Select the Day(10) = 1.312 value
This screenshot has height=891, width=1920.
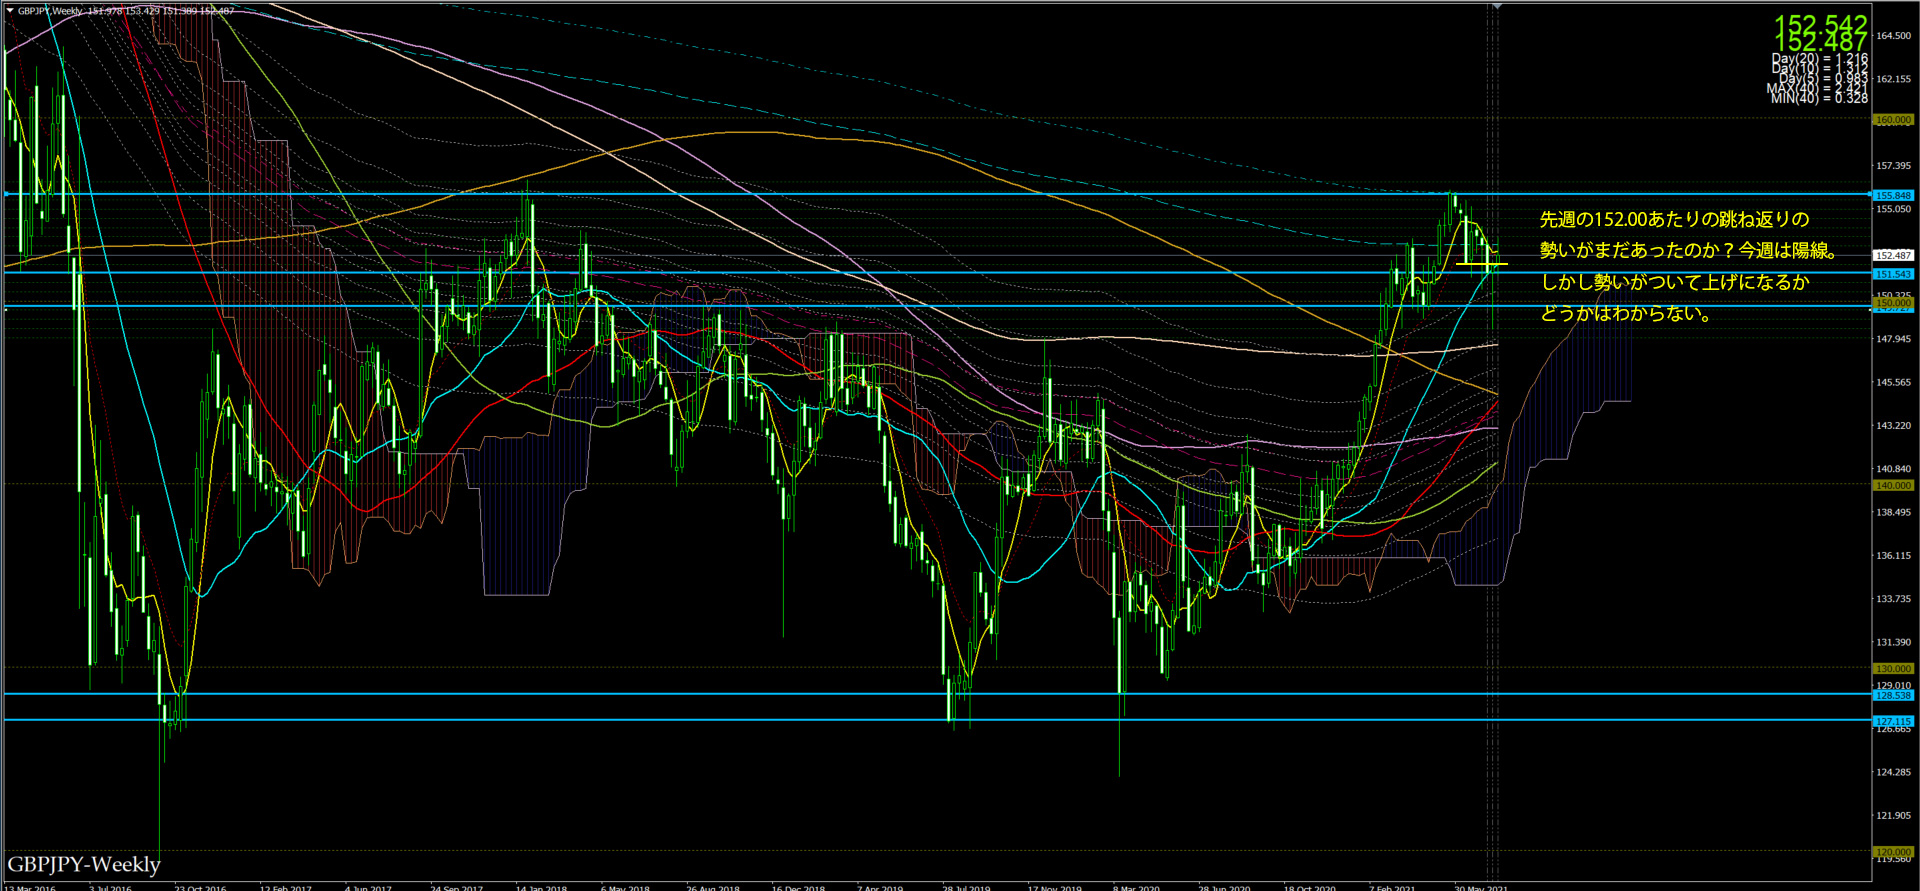(x=1820, y=69)
